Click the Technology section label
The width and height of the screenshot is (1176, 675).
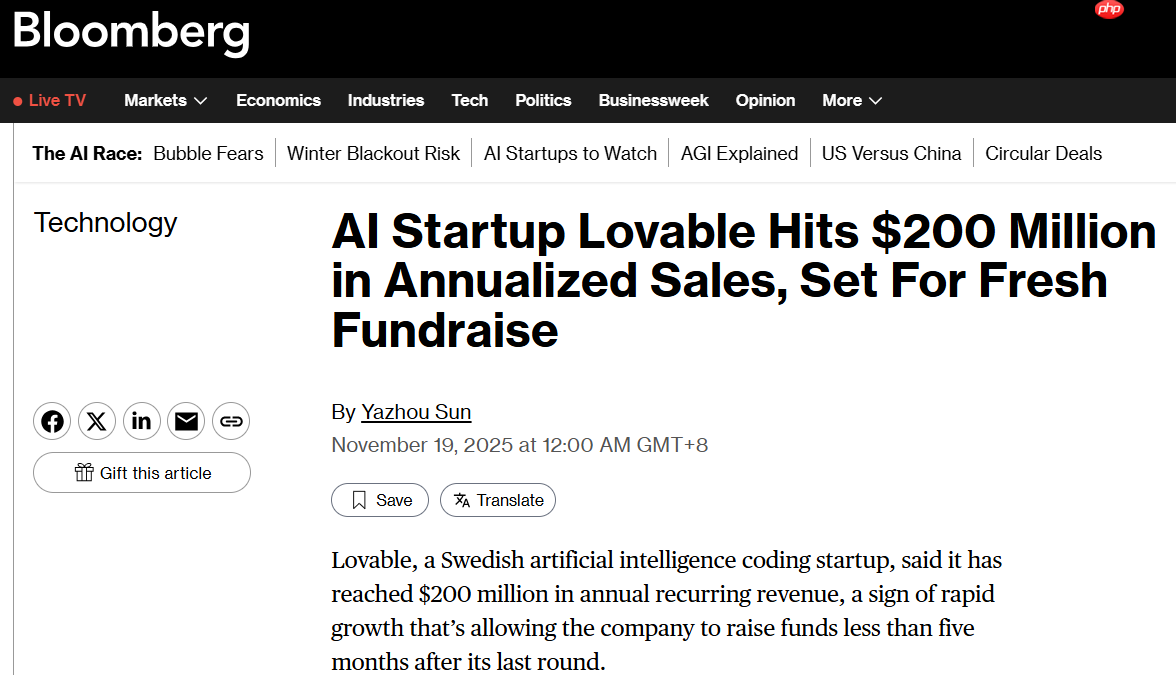click(x=105, y=222)
